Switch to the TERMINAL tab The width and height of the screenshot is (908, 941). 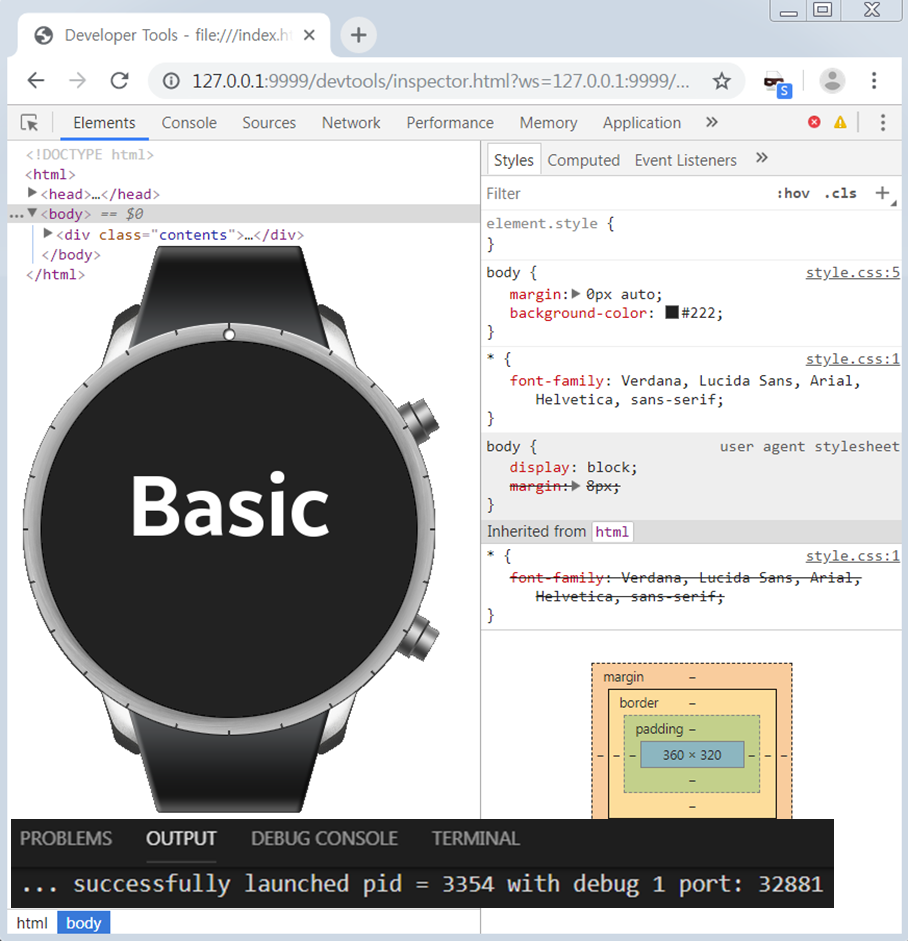coord(475,838)
